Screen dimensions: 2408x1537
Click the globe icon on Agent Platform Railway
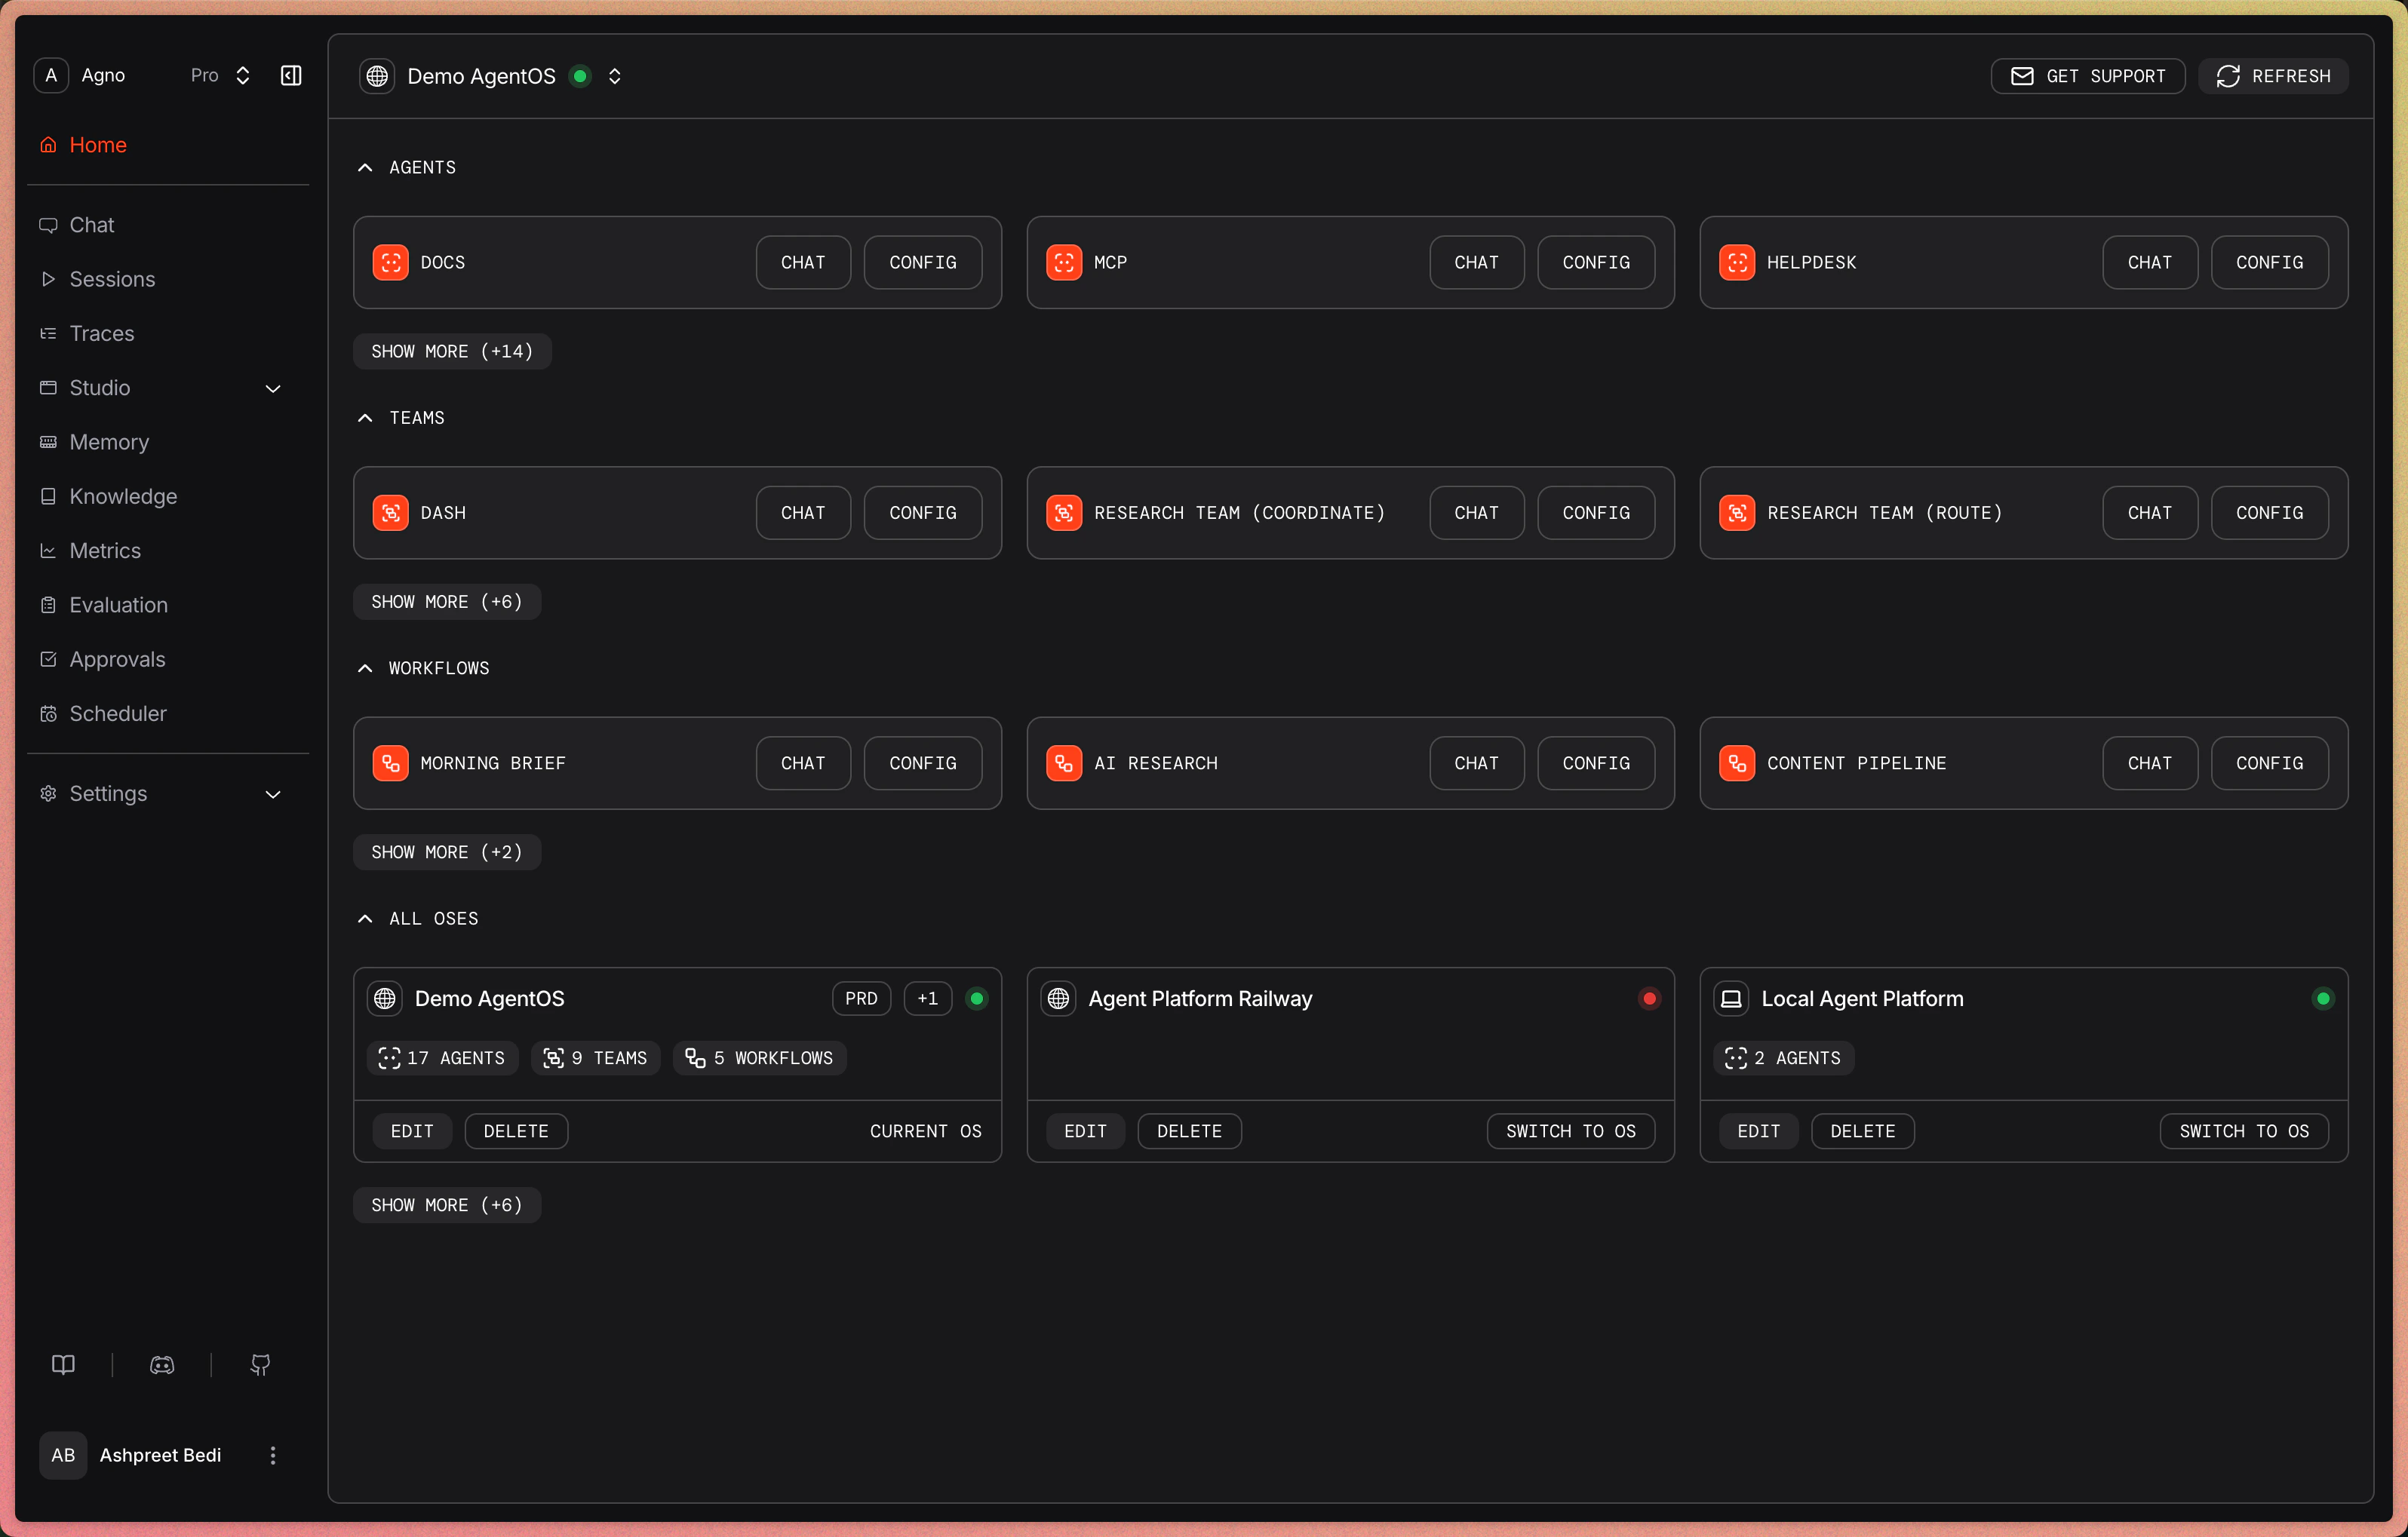click(1059, 998)
